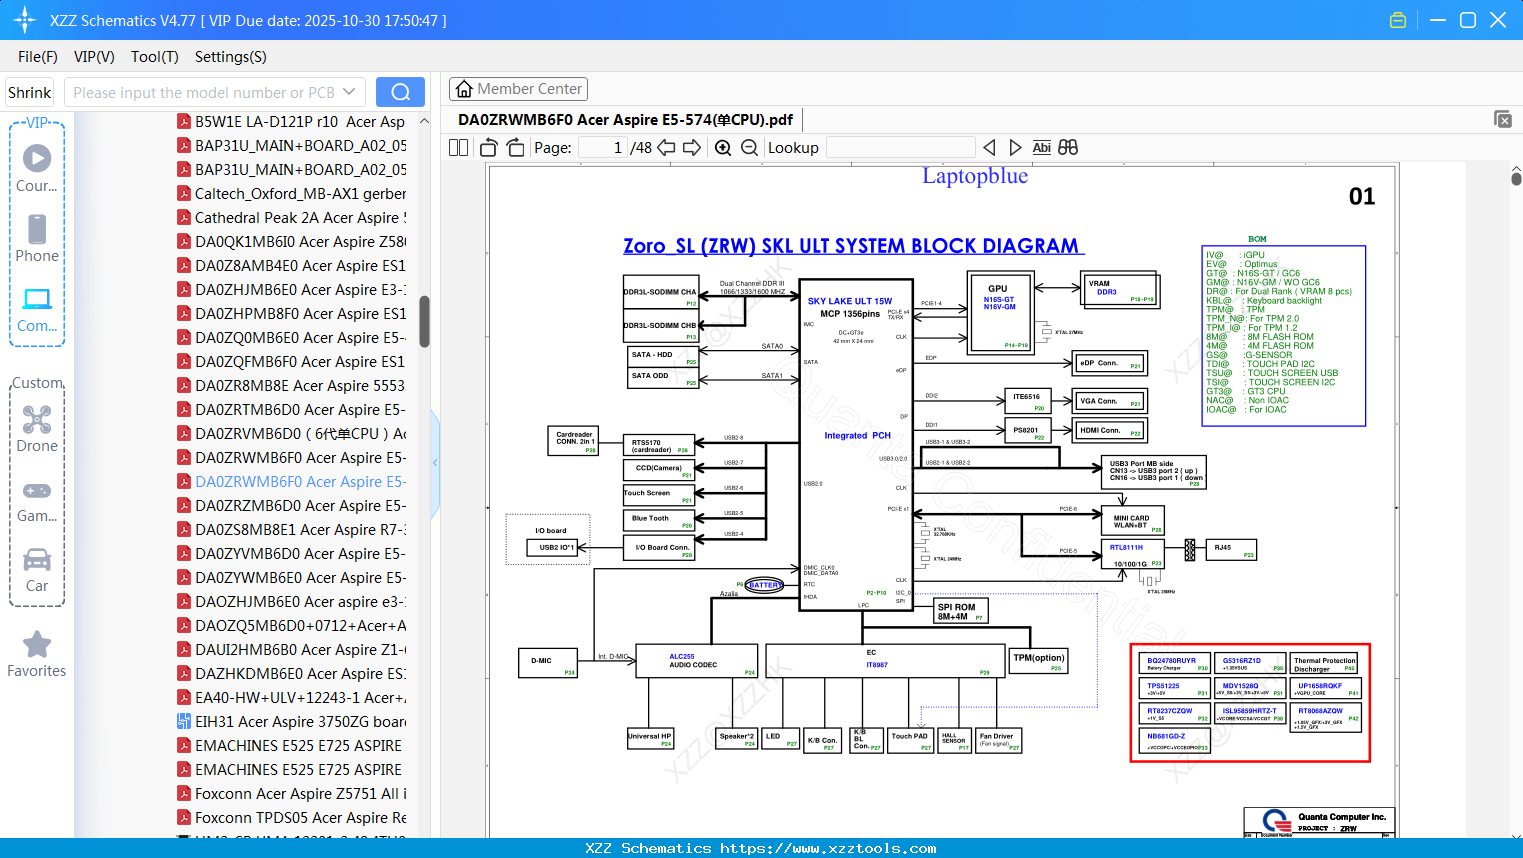Viewport: 1523px width, 858px height.
Task: Go to the next page arrow
Action: (x=692, y=148)
